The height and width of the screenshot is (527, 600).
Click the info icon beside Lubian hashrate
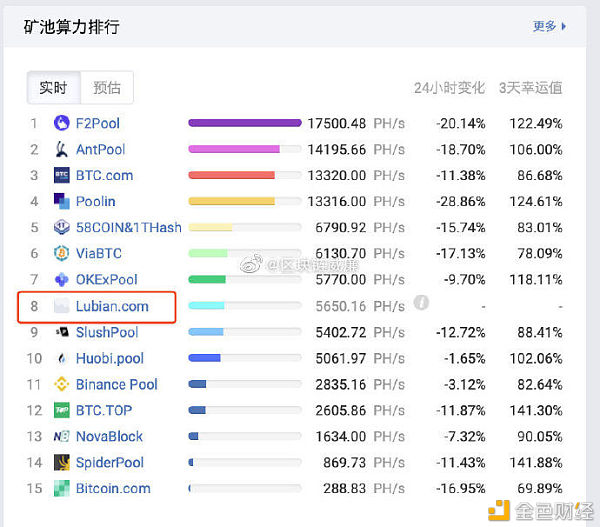pos(421,303)
